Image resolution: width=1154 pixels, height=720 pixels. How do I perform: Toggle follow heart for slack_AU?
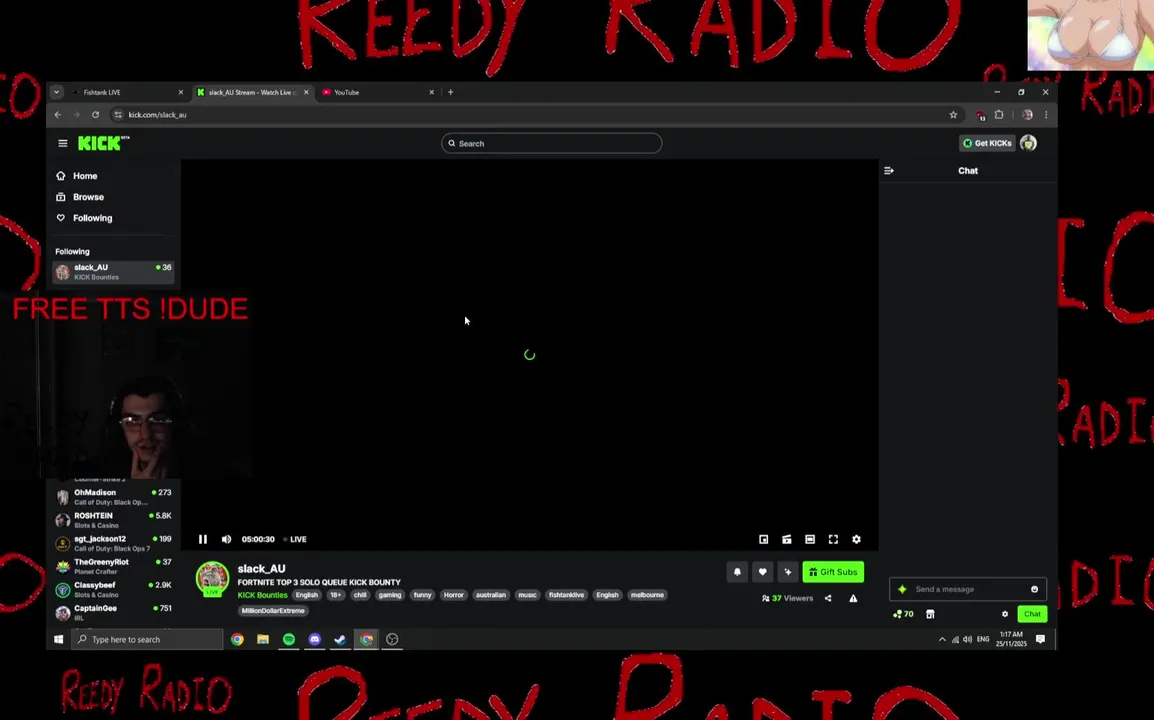click(762, 572)
